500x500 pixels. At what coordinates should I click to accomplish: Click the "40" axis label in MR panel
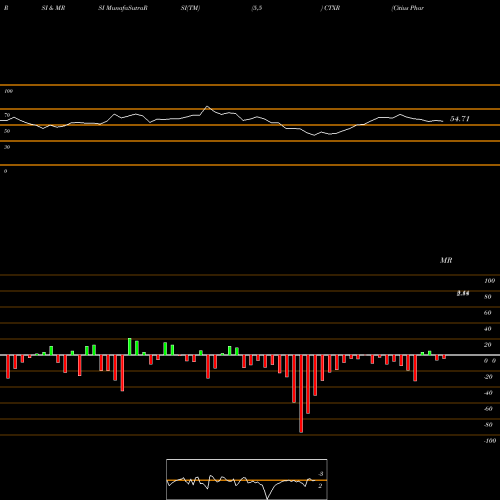488,329
